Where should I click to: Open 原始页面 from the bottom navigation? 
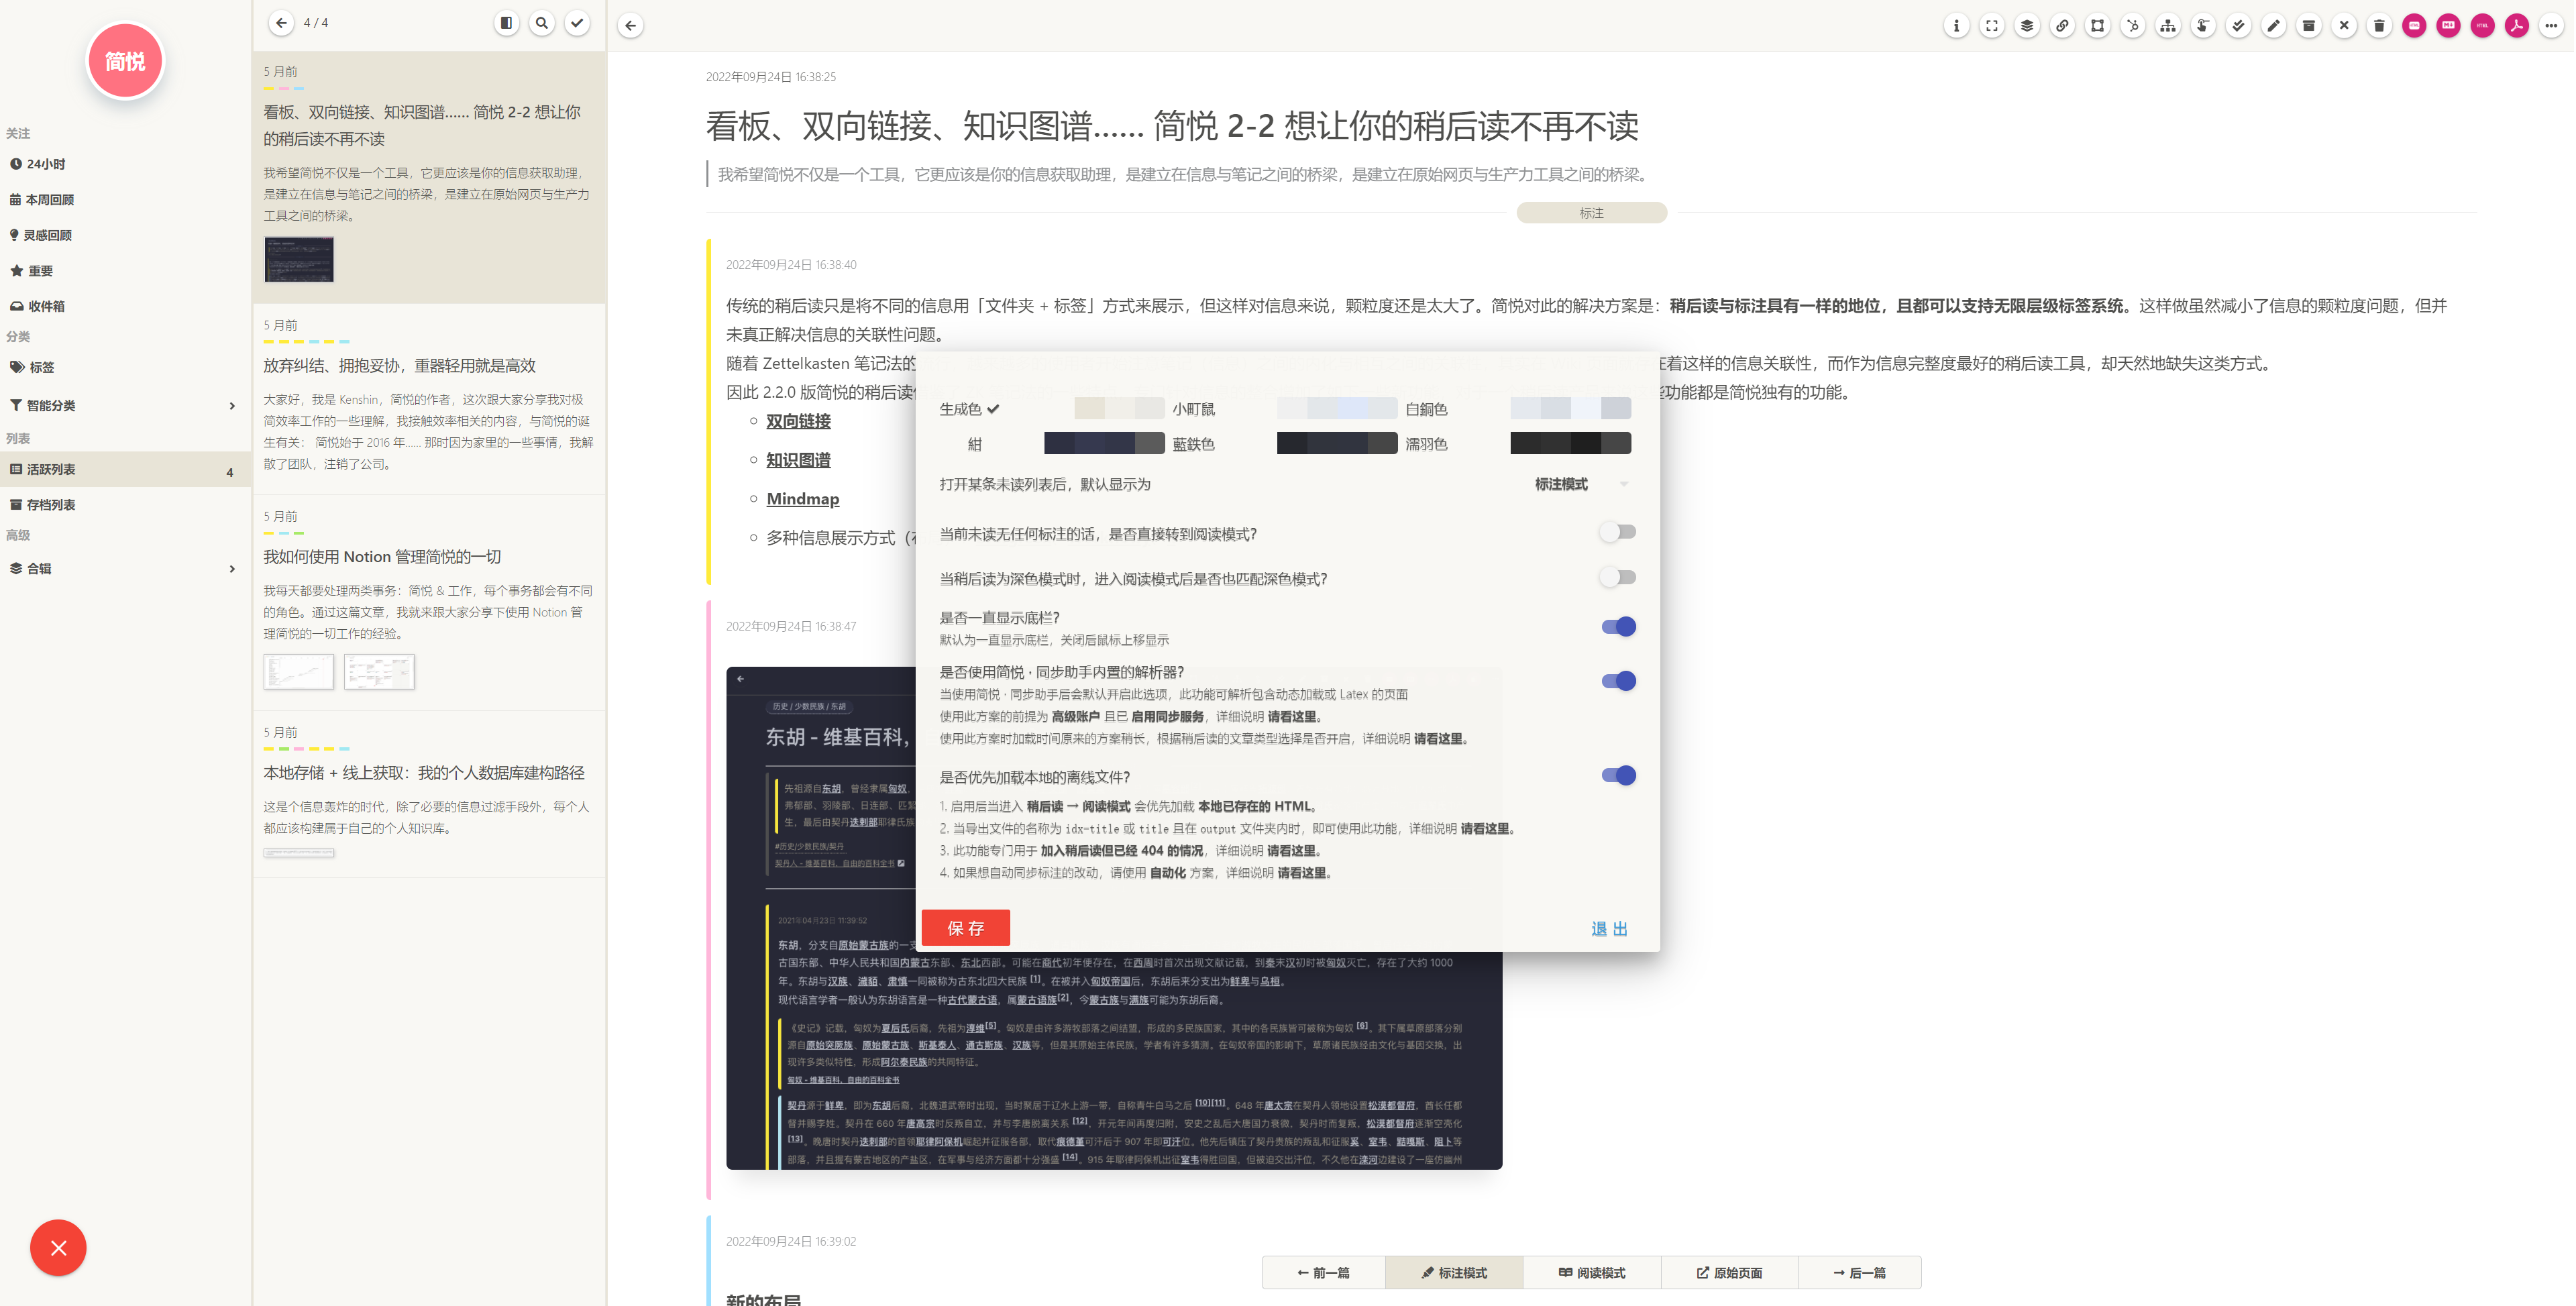pyautogui.click(x=1729, y=1272)
